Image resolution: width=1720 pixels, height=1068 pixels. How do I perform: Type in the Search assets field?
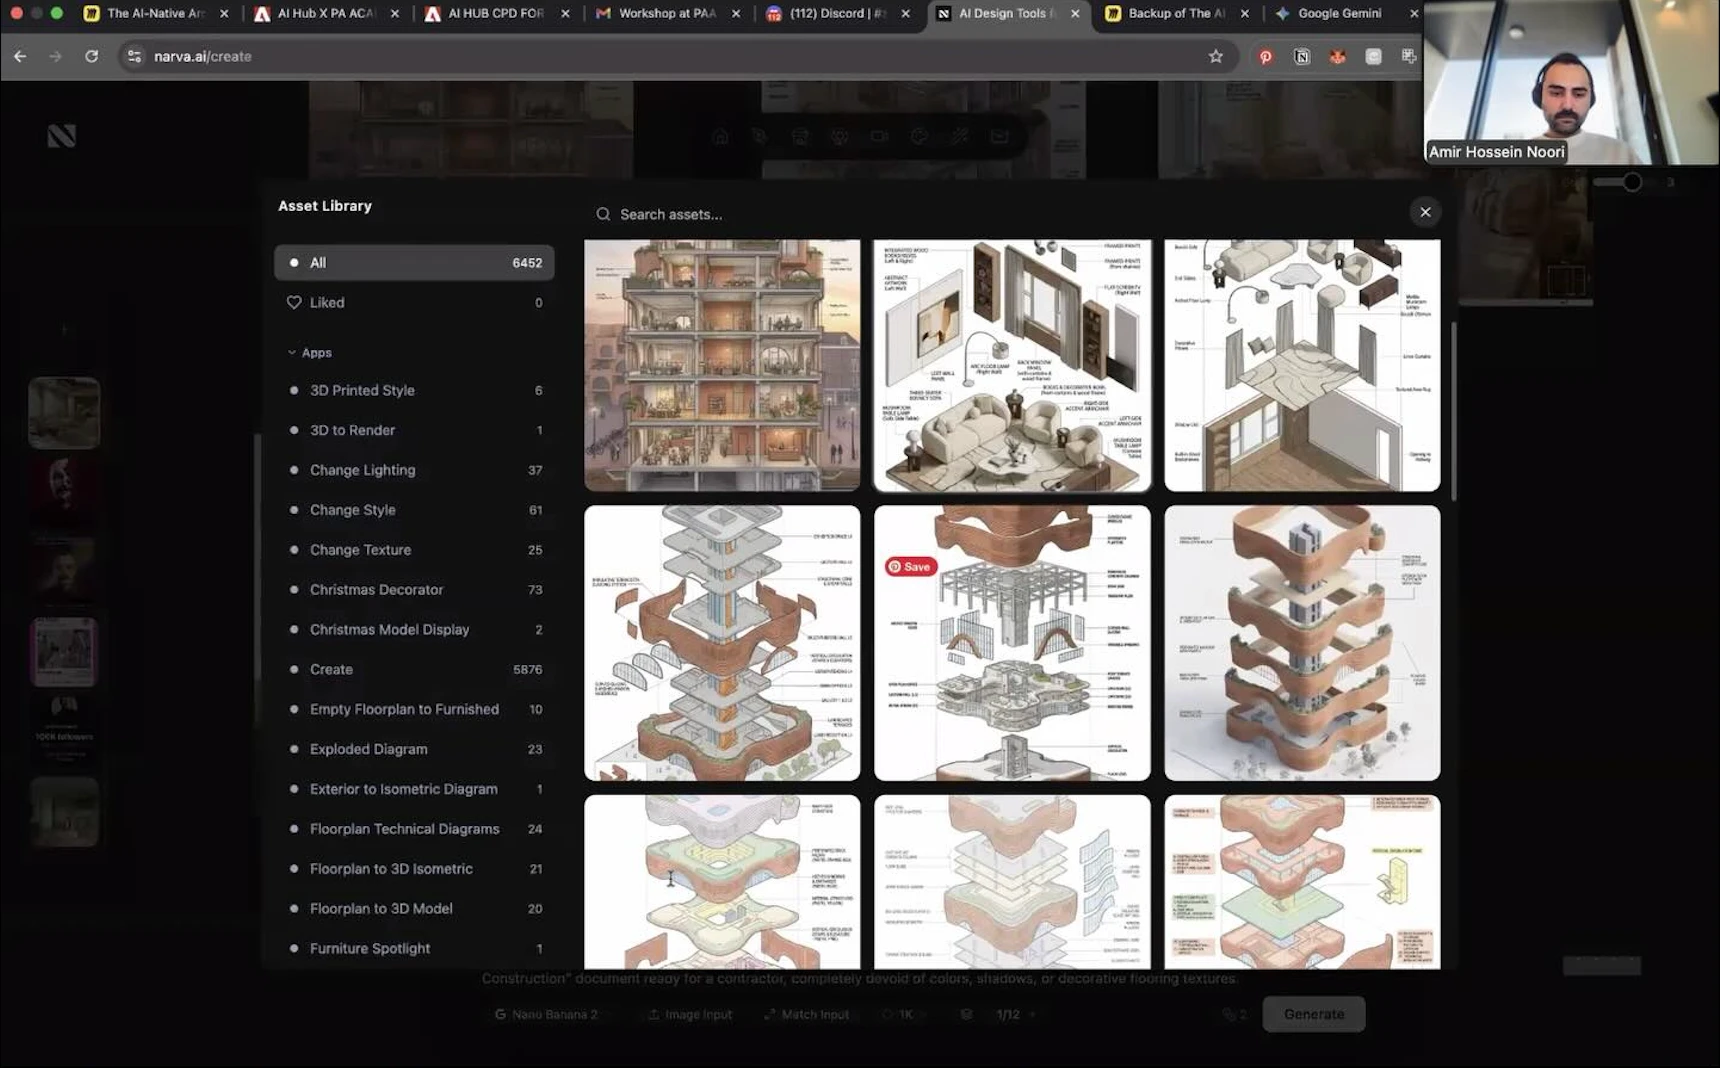coord(900,214)
